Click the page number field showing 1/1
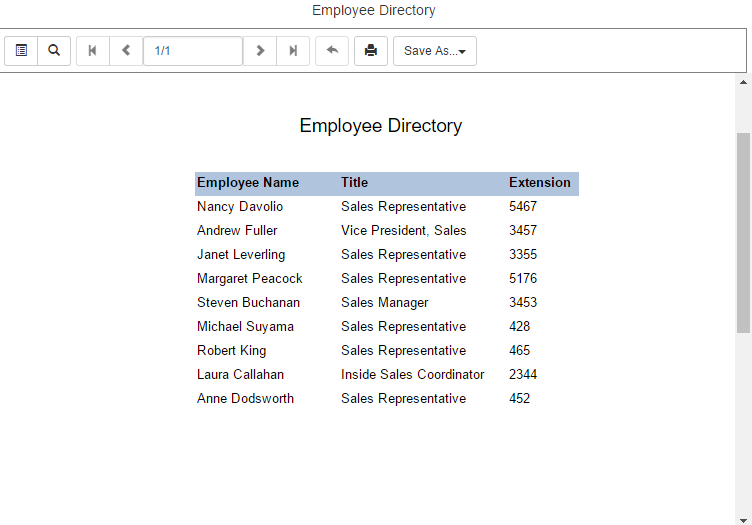This screenshot has height=525, width=752. pos(193,50)
